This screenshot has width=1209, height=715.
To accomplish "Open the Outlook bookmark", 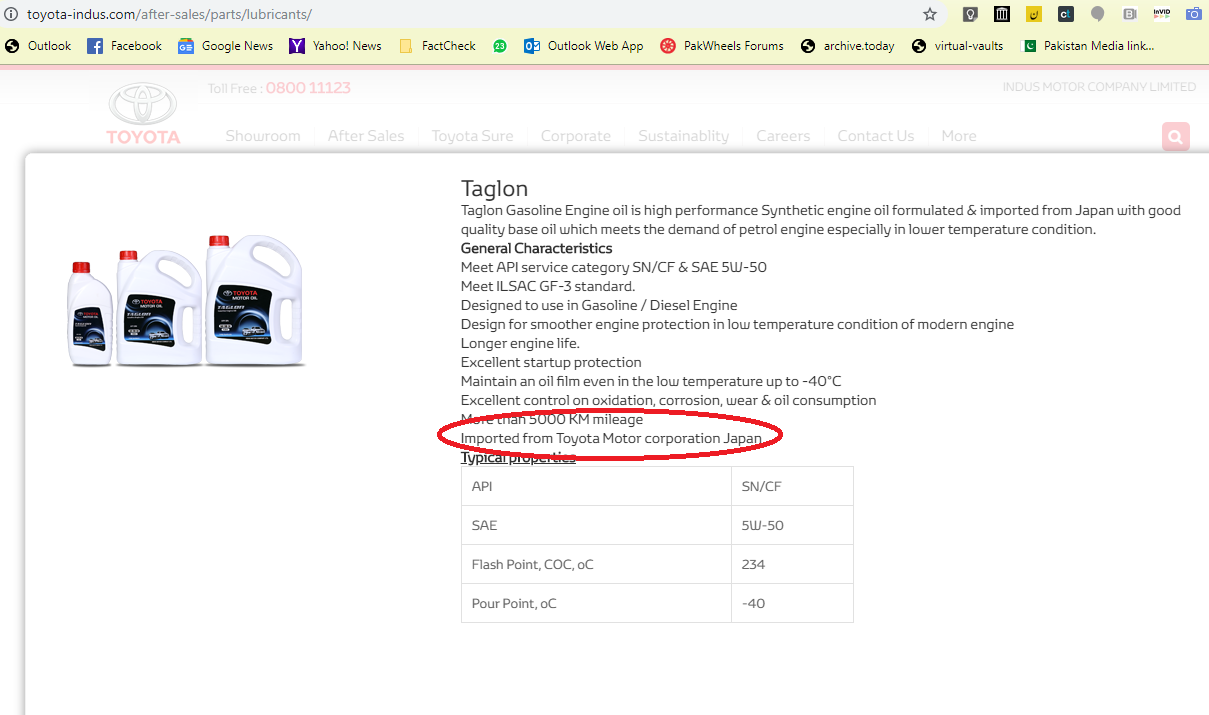I will click(38, 46).
